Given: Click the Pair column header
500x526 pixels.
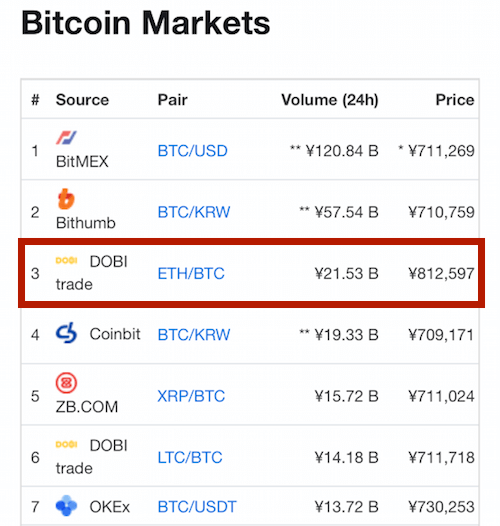Looking at the screenshot, I should [172, 100].
